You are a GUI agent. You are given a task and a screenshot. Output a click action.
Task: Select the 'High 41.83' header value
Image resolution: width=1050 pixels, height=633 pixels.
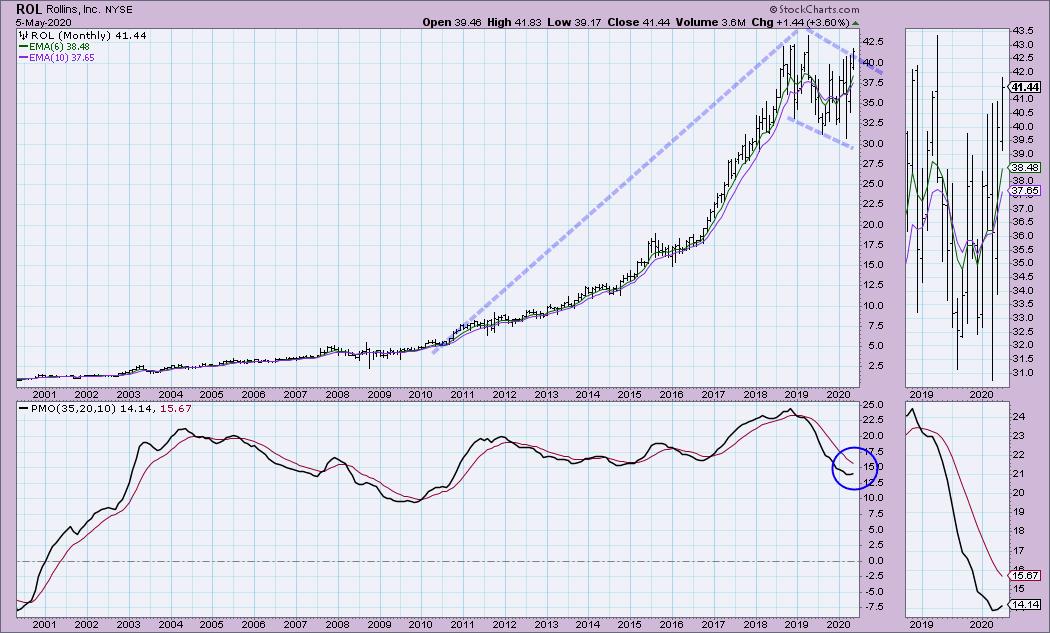[x=514, y=22]
